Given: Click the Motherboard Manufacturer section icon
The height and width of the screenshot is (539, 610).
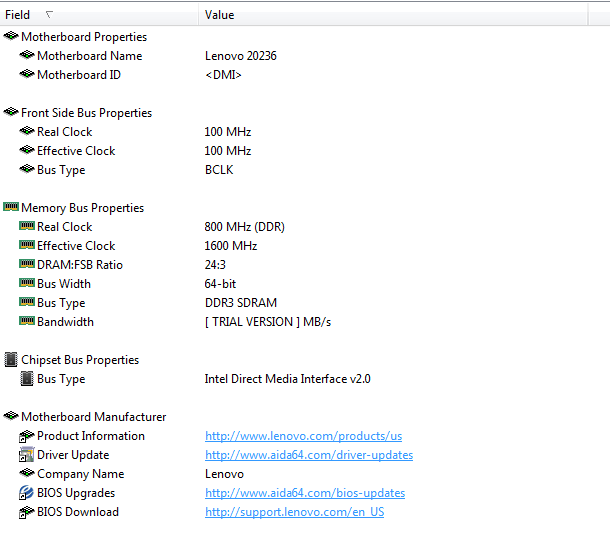Looking at the screenshot, I should [x=11, y=416].
